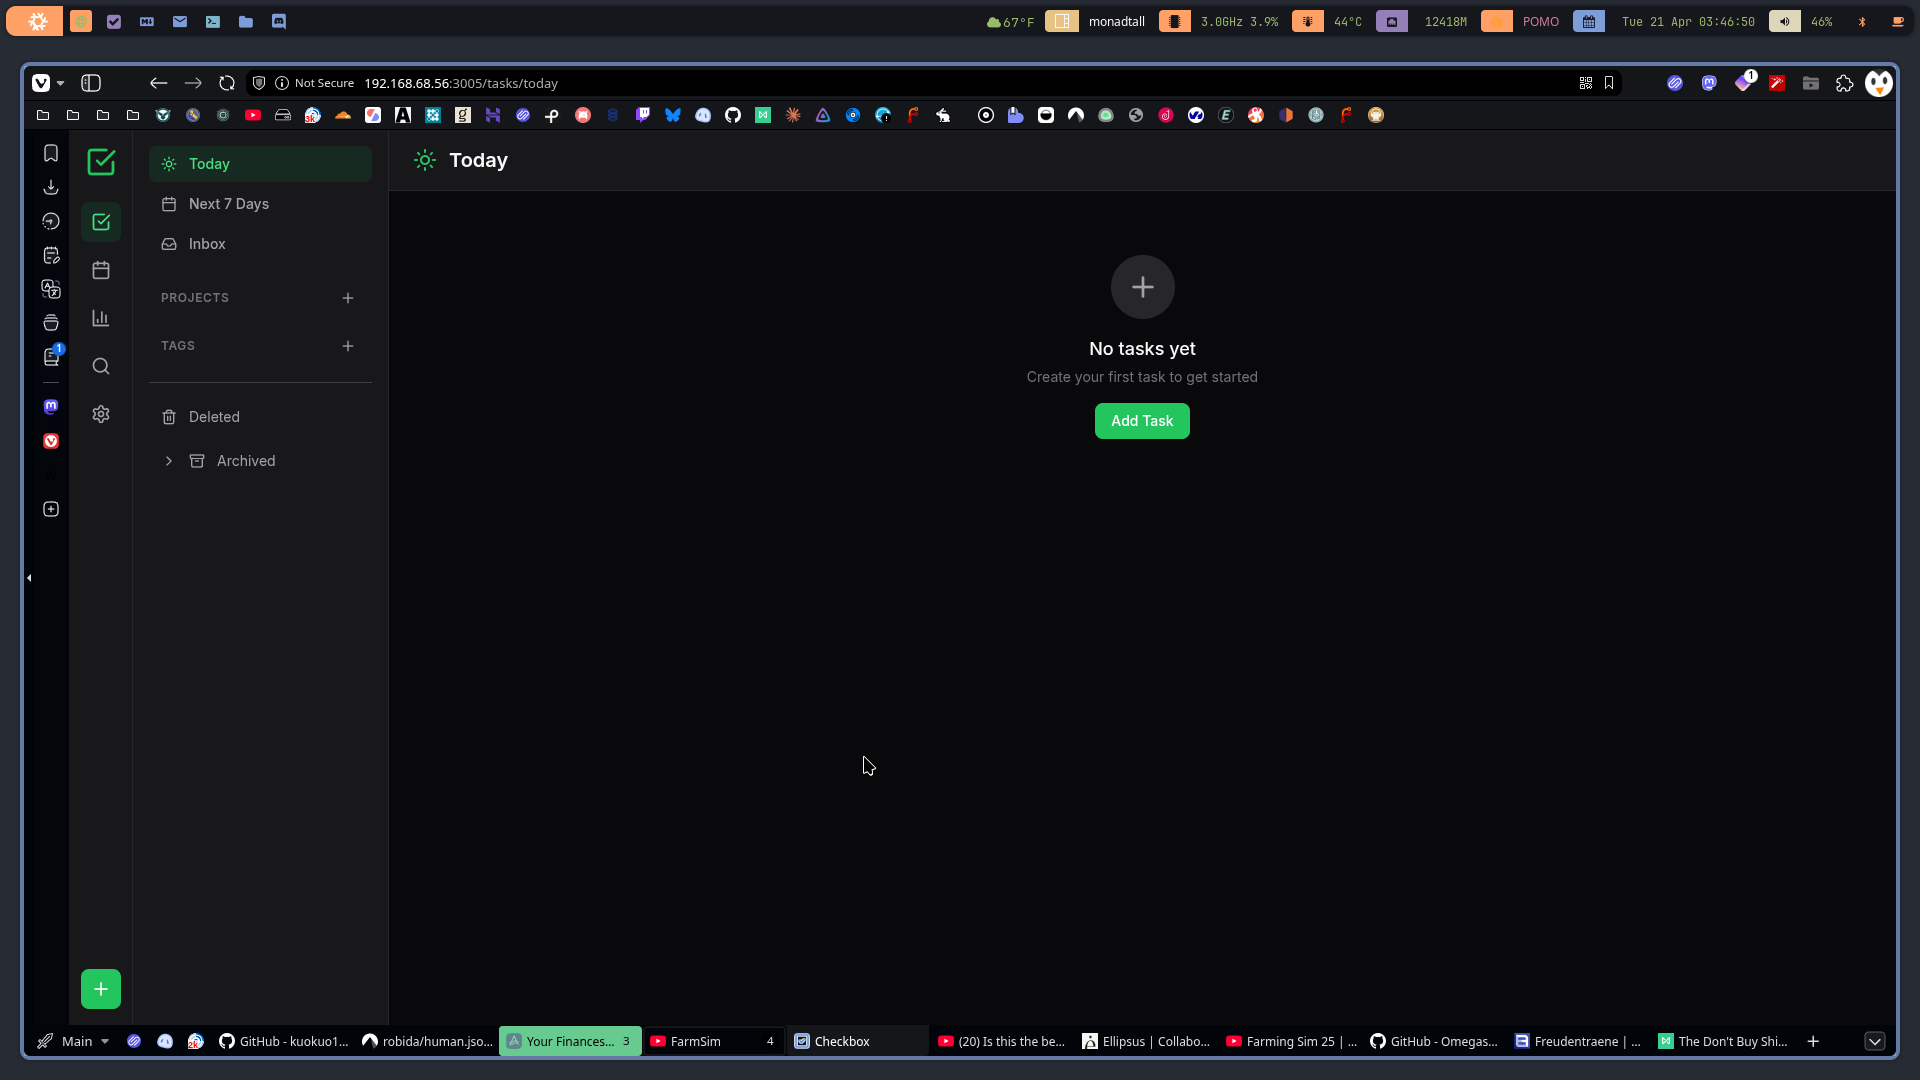Expand the Archived section chevron
Viewport: 1920px width, 1080px height.
pos(169,461)
